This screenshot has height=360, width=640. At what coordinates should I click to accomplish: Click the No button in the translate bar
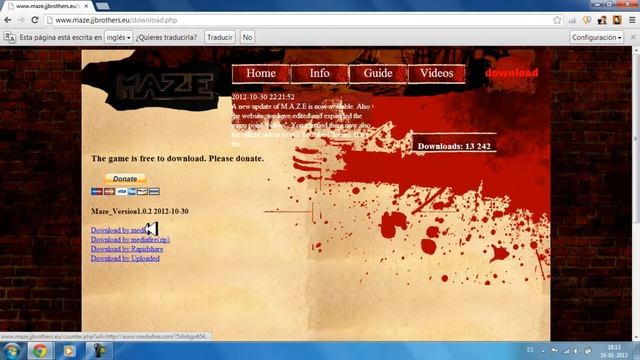coord(247,37)
